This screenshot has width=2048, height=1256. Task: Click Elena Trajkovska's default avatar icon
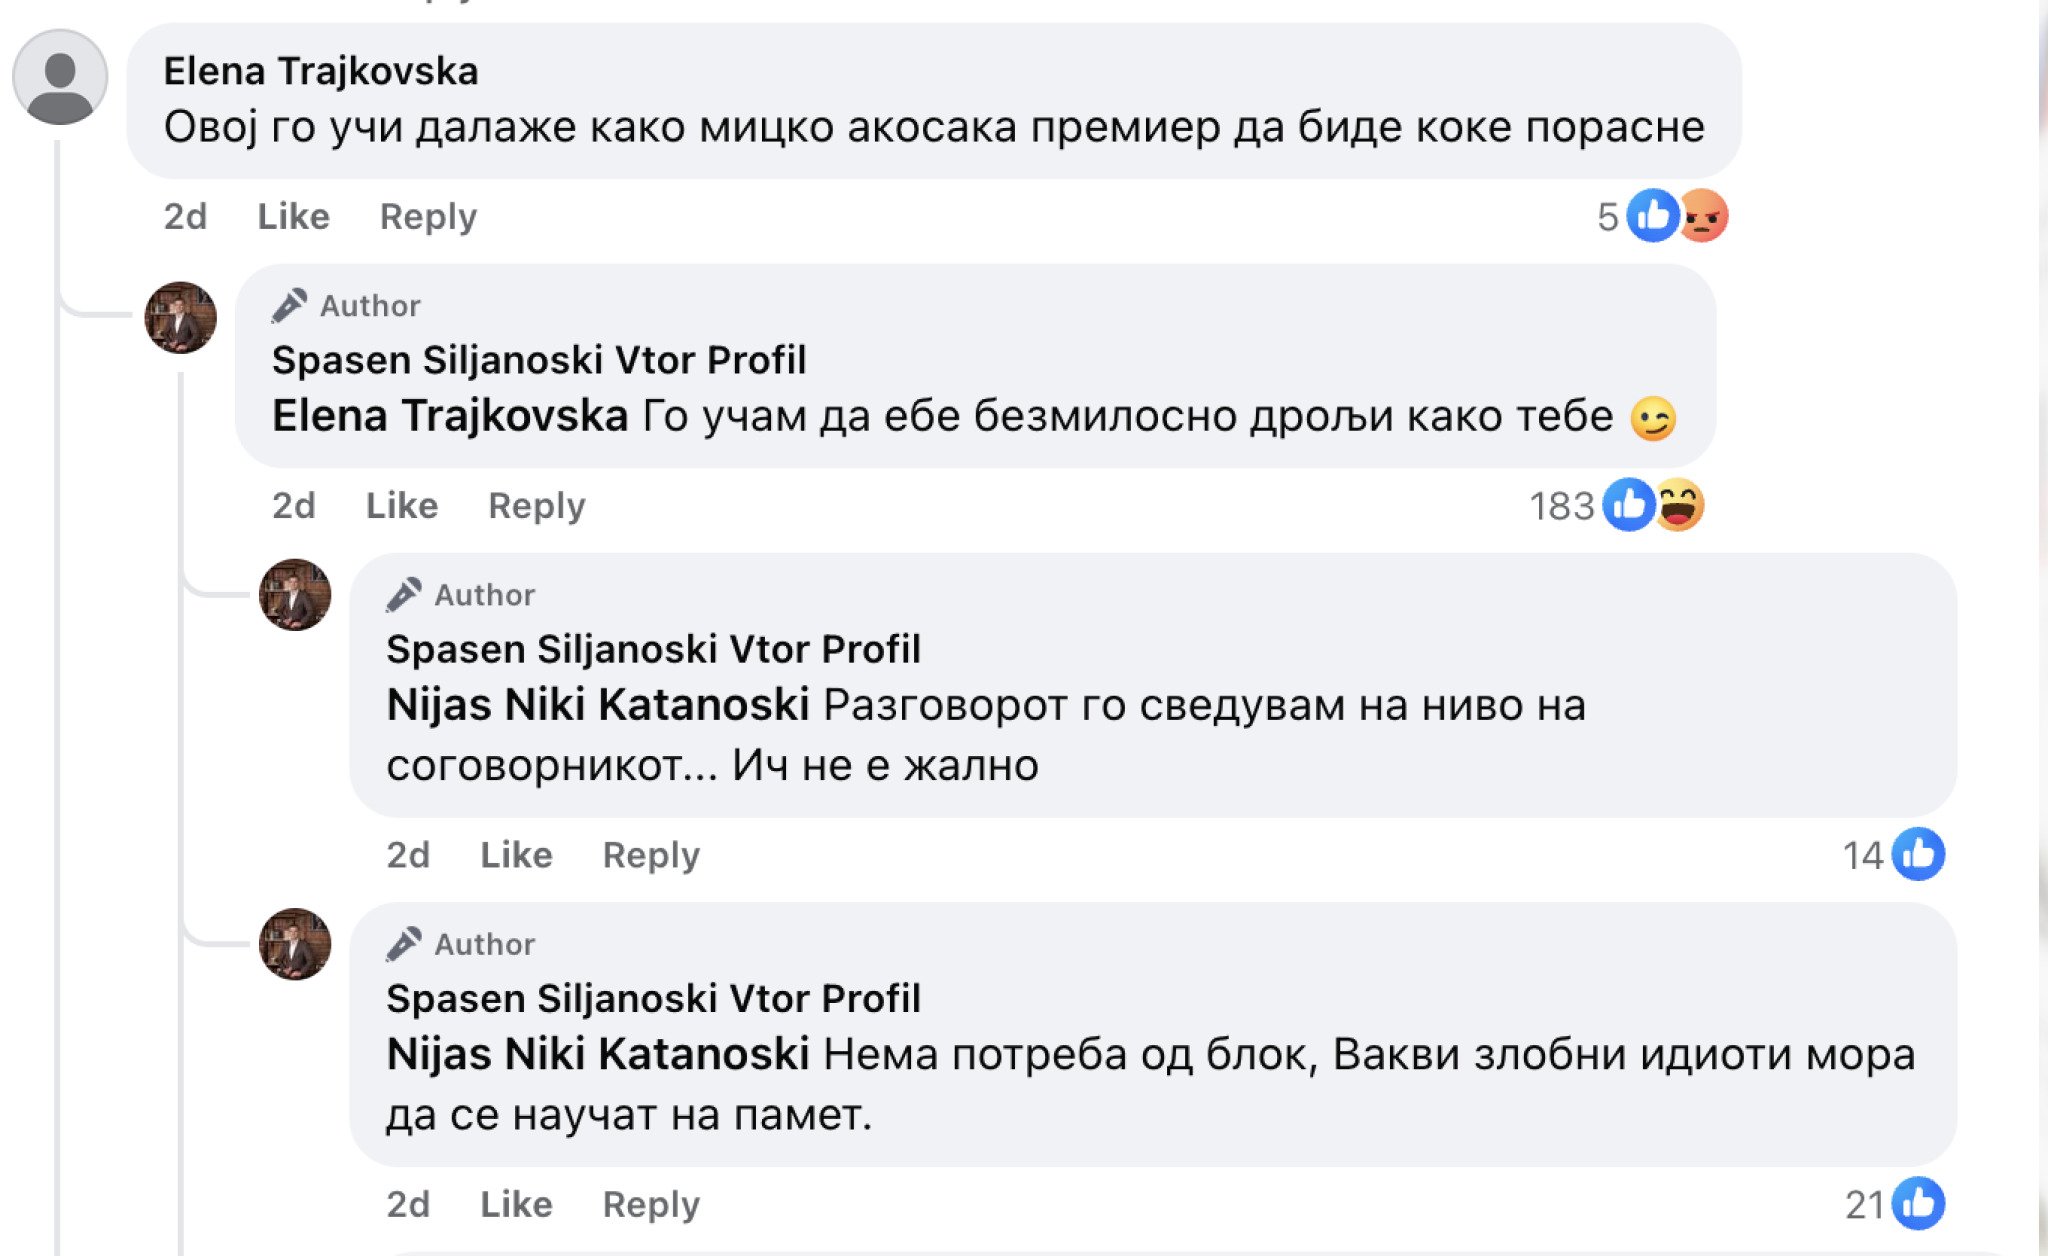click(x=60, y=77)
